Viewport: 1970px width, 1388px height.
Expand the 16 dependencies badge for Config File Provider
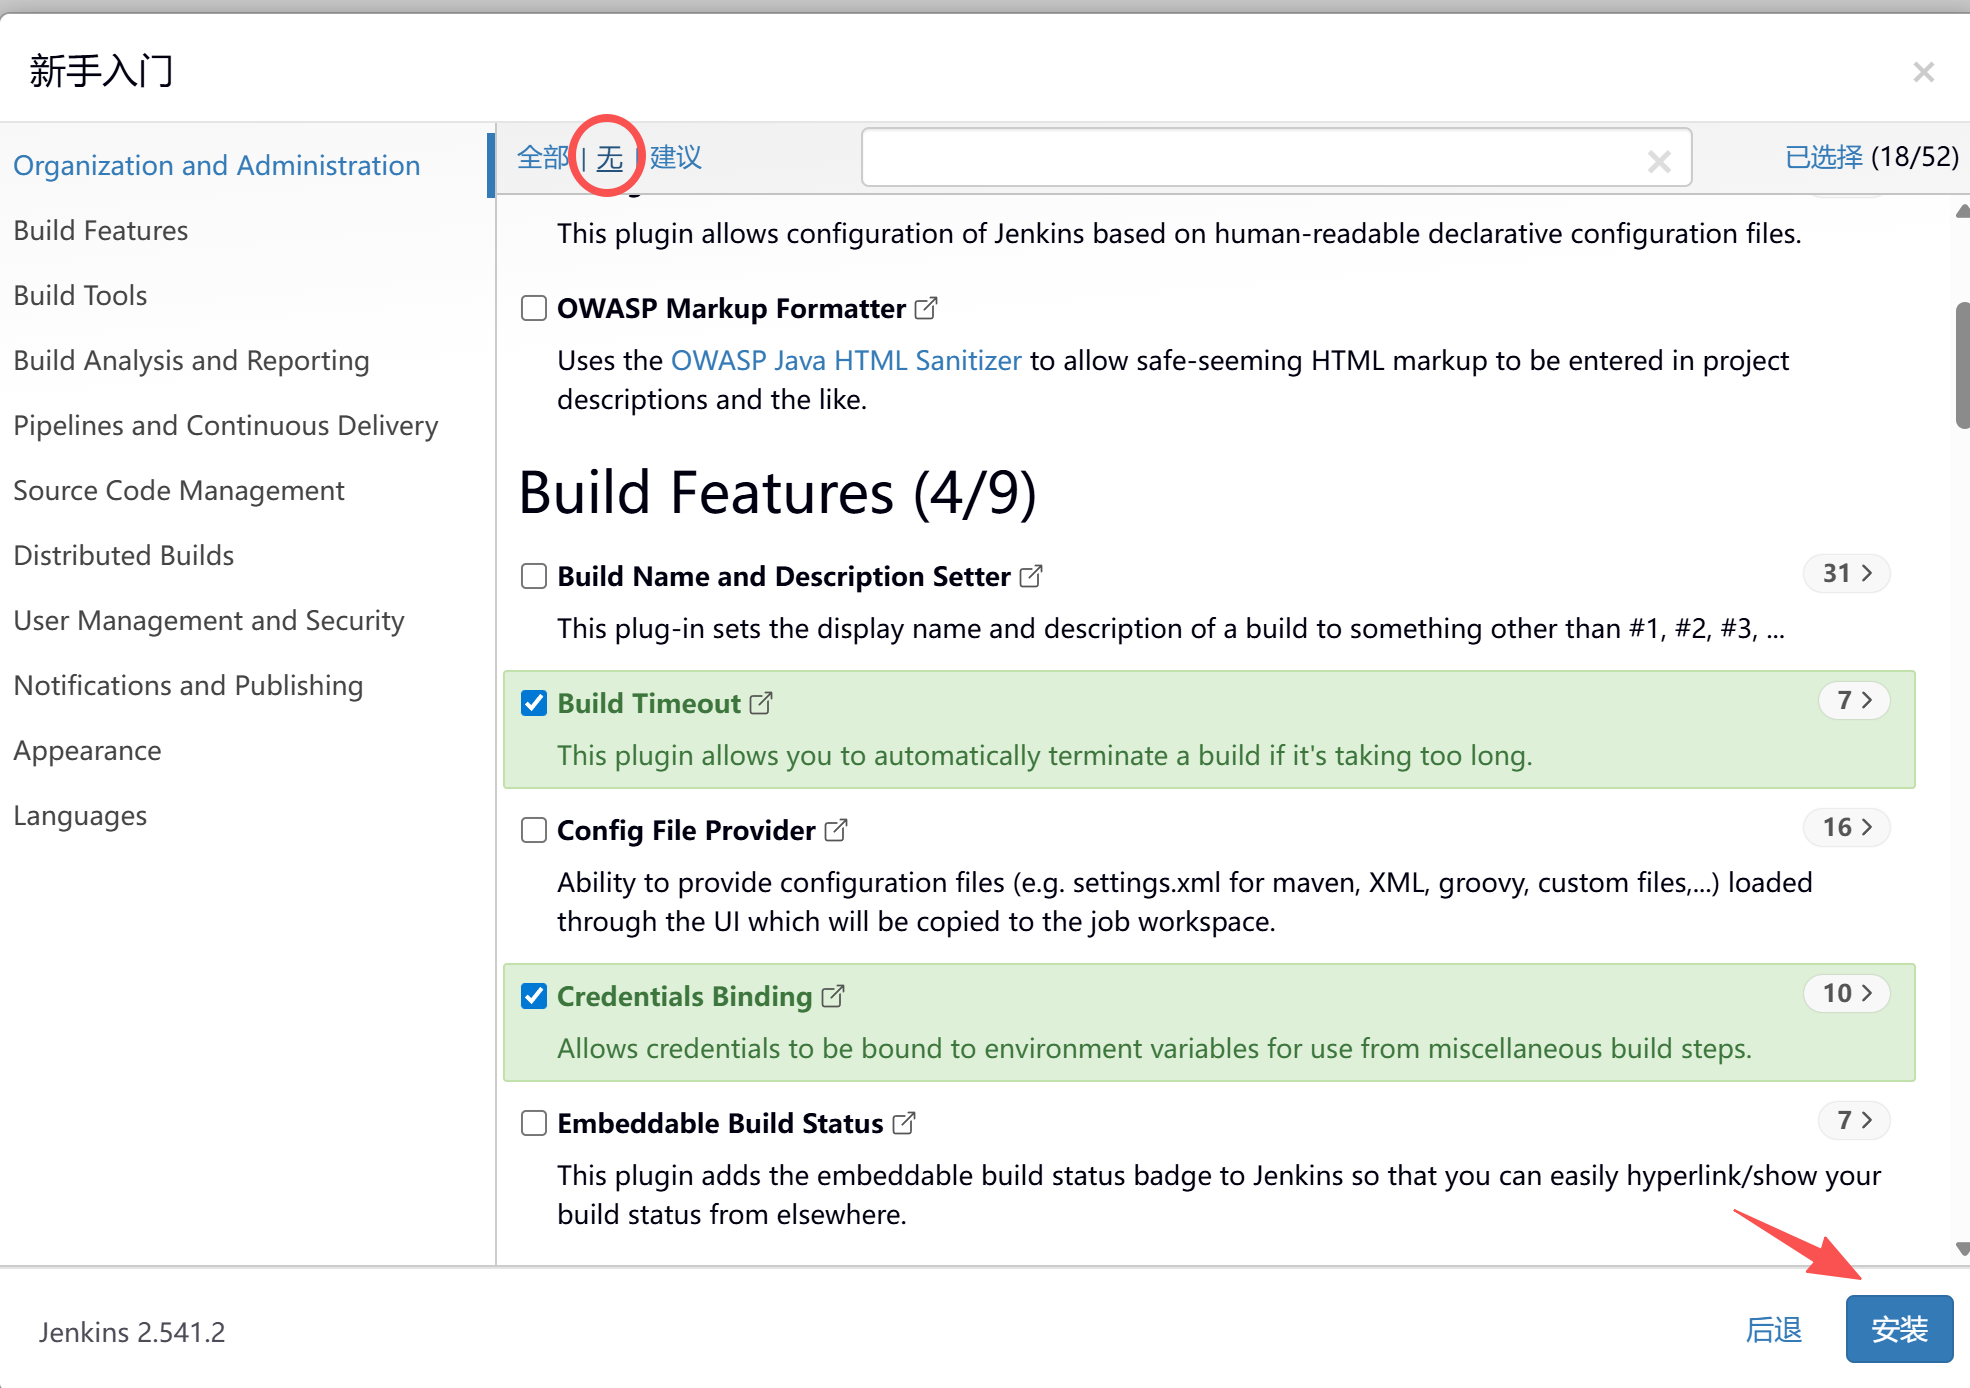click(x=1846, y=827)
